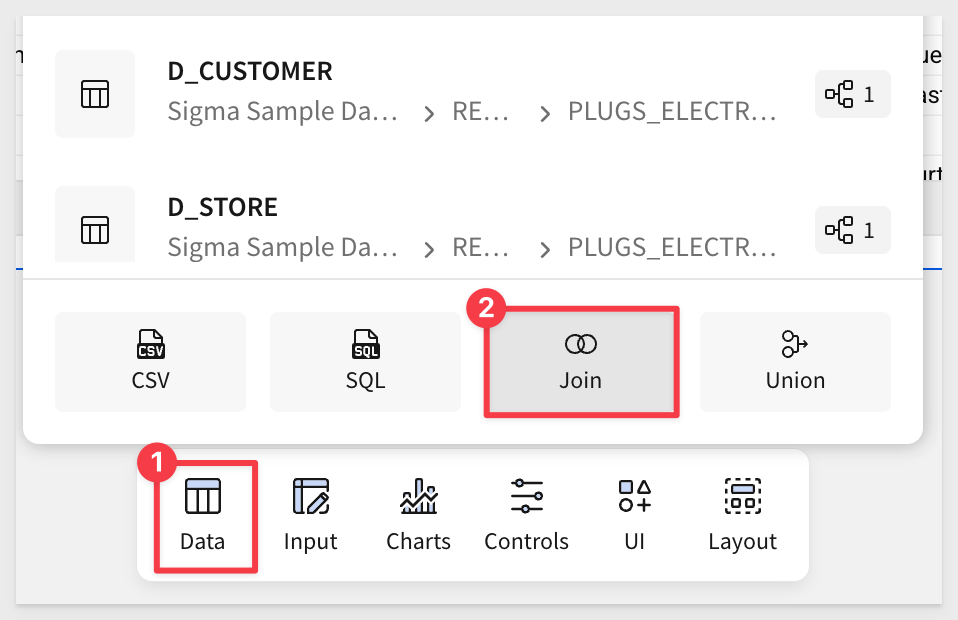
Task: Click D_CUSTOMER's PLUGS_ELECTR... breadcrumb path
Action: (671, 112)
